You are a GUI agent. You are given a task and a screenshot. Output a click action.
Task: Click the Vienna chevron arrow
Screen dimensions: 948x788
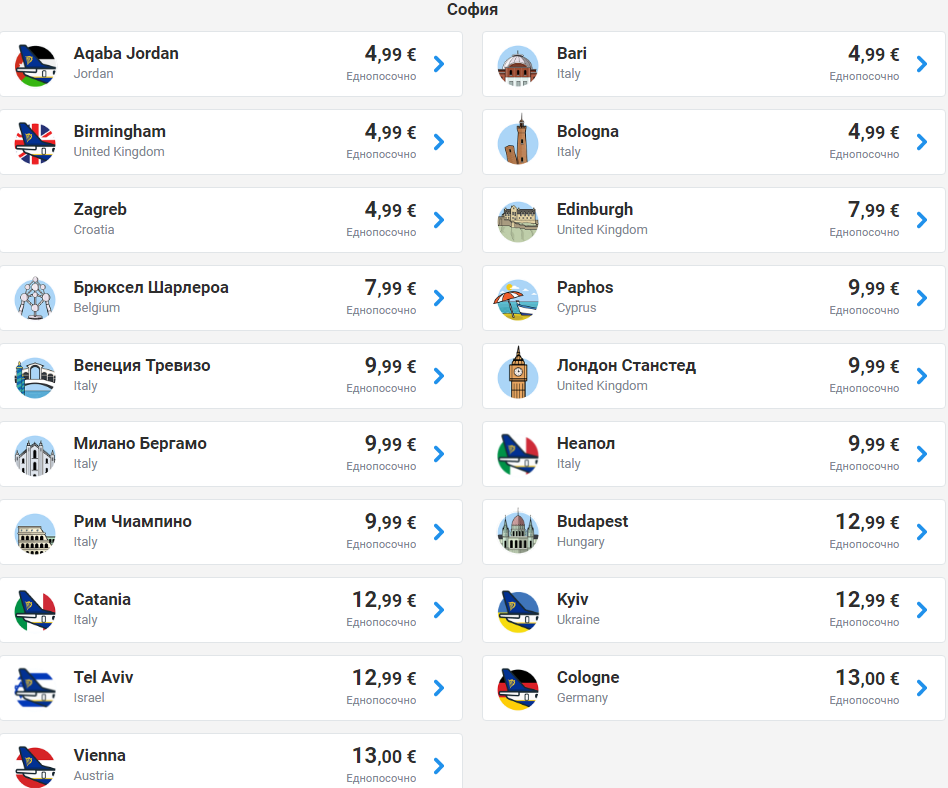438,766
